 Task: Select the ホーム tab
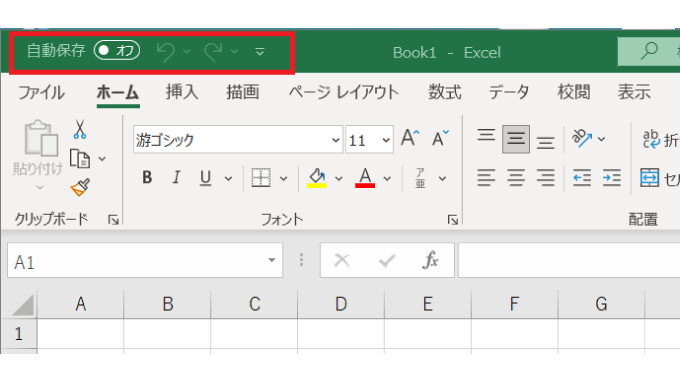click(118, 92)
